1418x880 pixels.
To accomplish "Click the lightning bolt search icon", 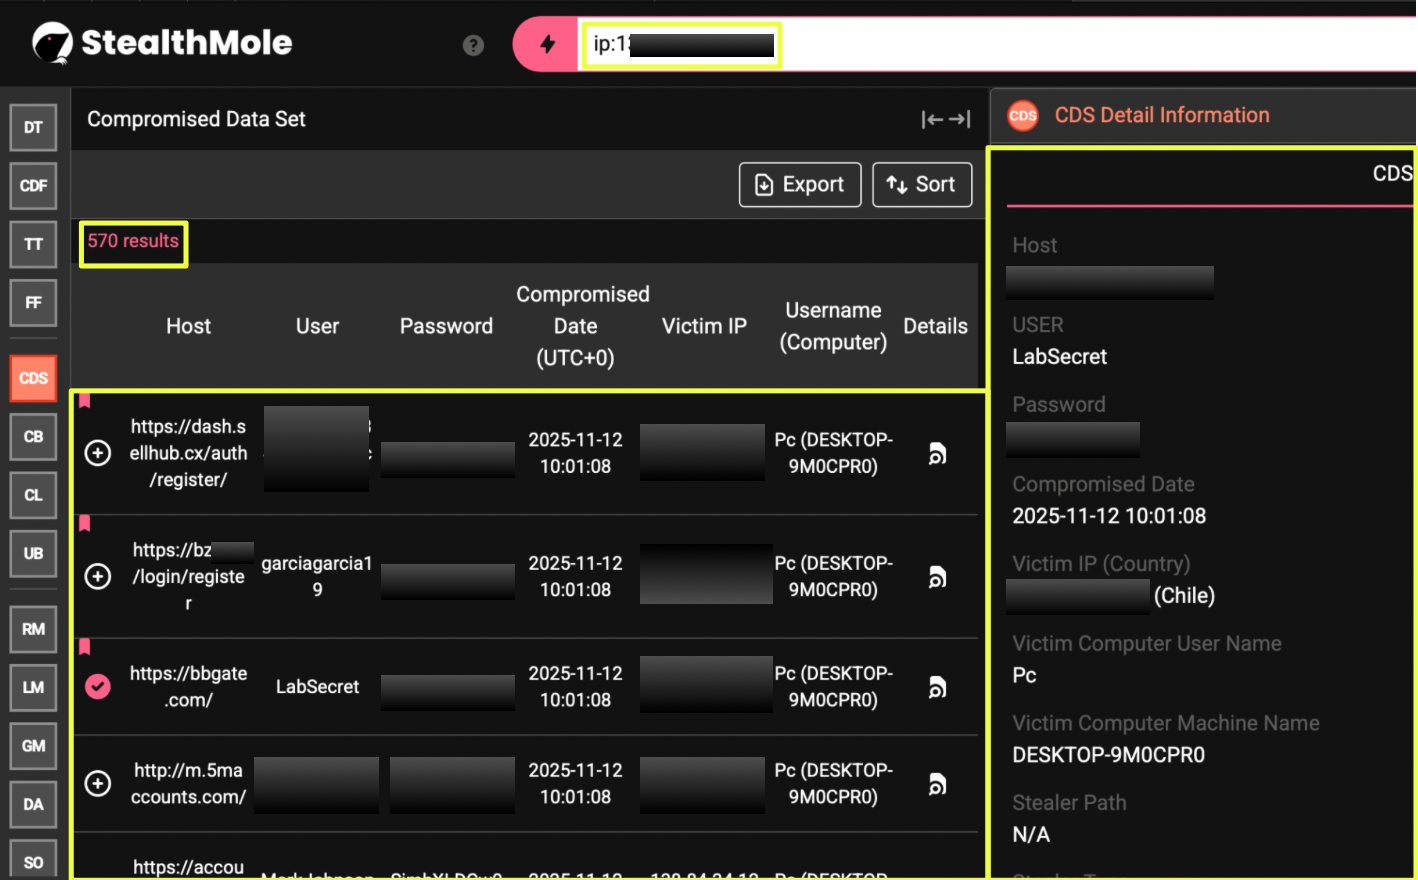I will (x=547, y=44).
